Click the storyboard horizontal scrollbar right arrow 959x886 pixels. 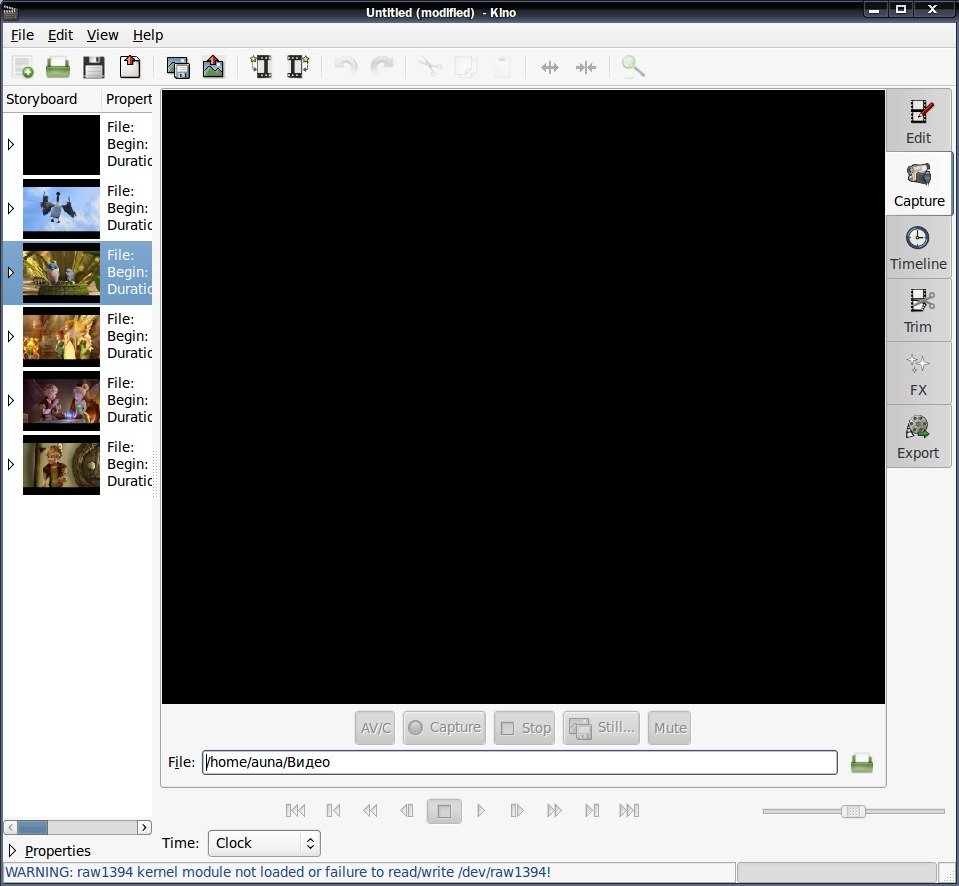[x=144, y=827]
